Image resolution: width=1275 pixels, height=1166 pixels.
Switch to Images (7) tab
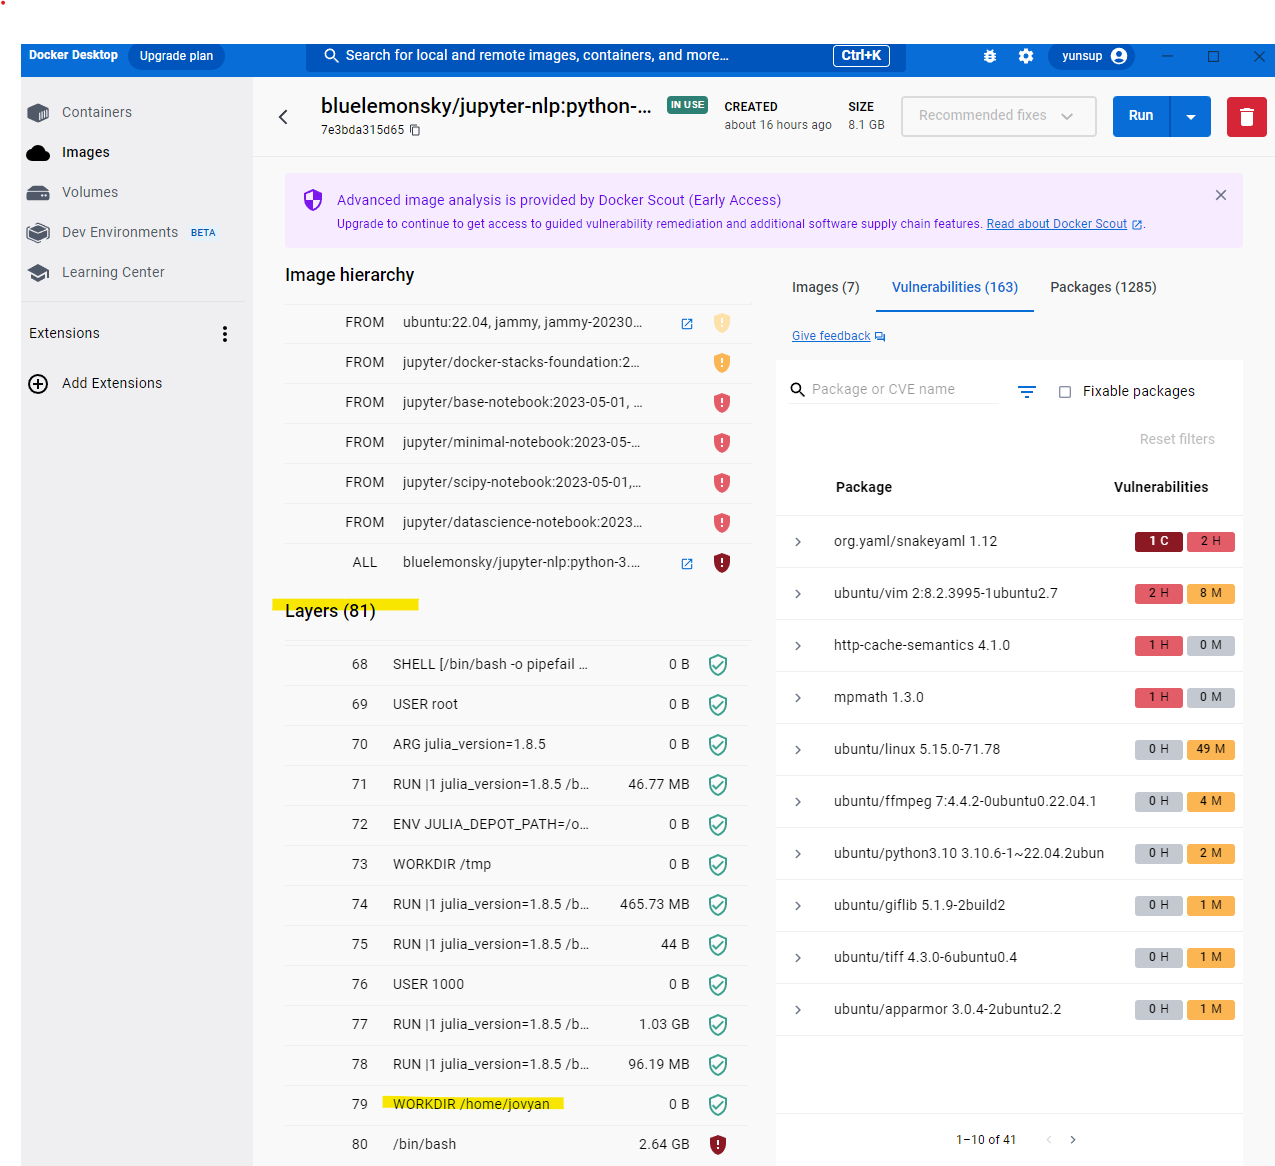pyautogui.click(x=826, y=287)
